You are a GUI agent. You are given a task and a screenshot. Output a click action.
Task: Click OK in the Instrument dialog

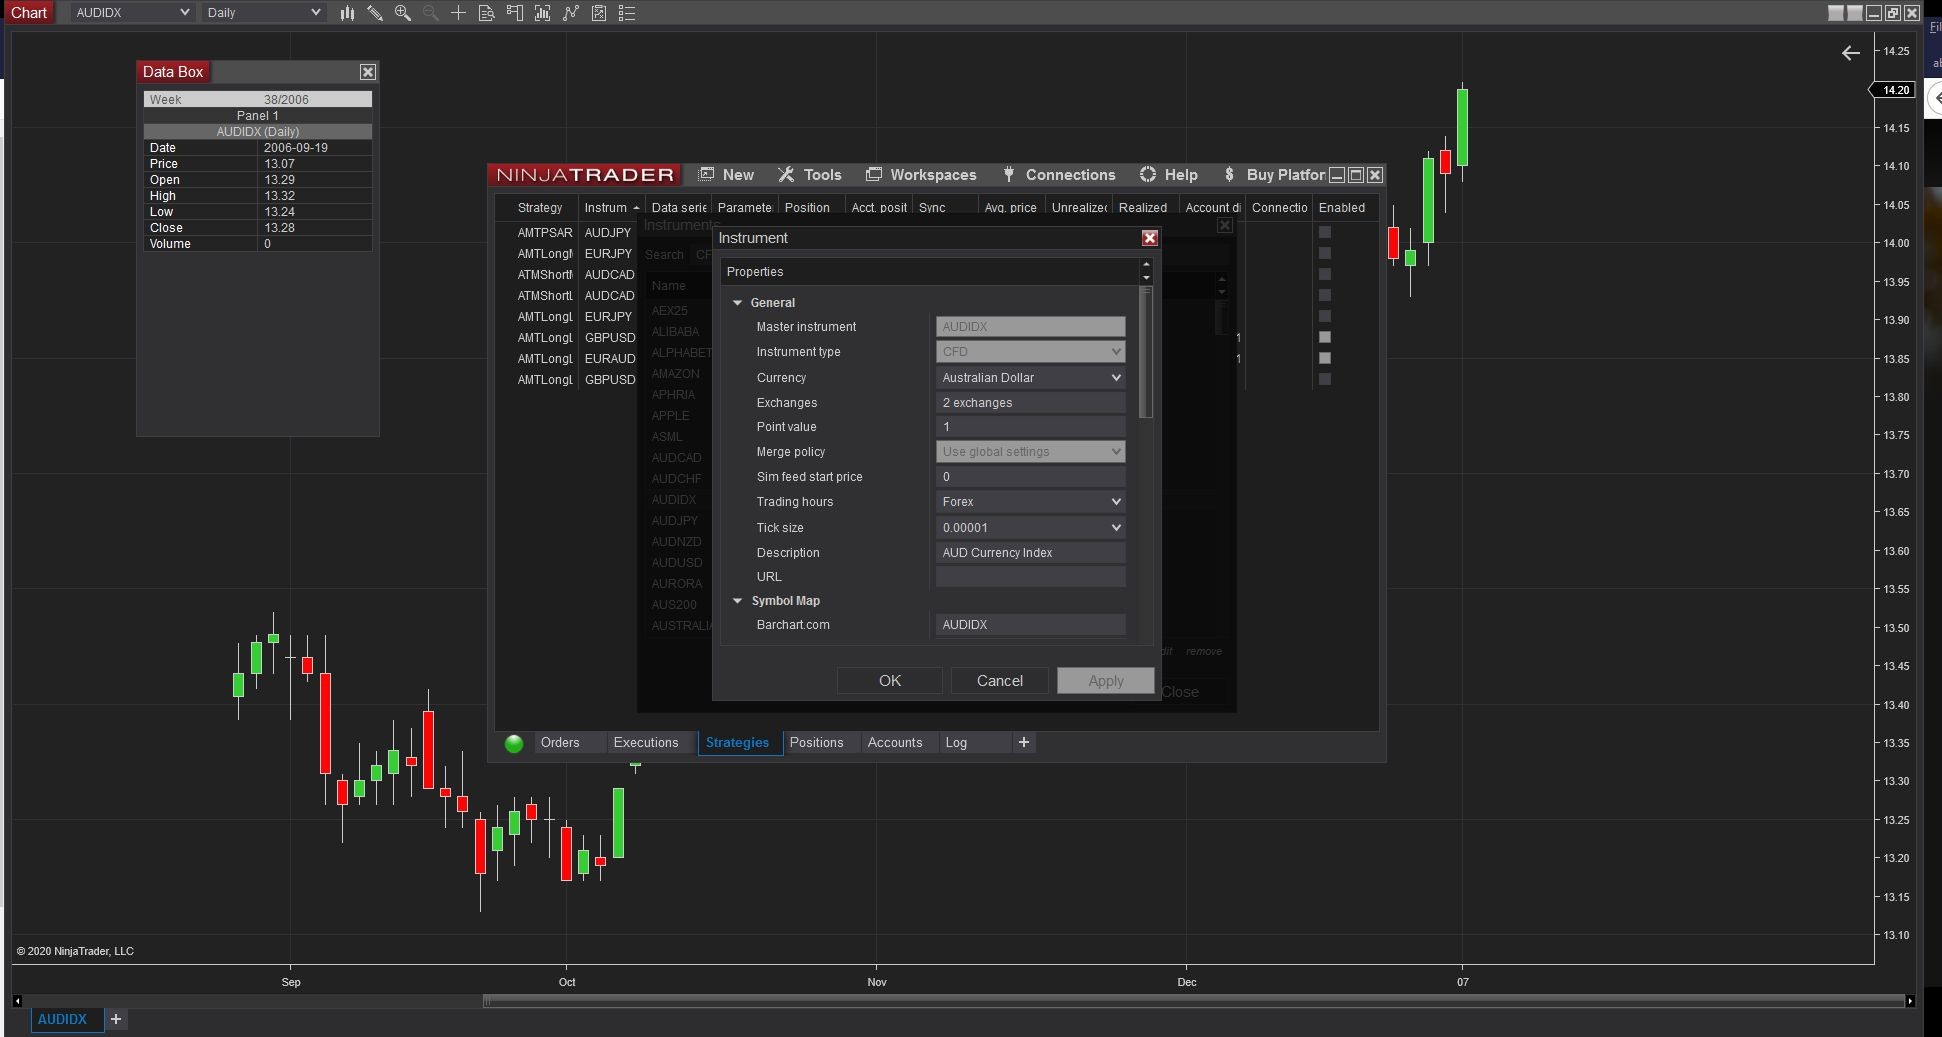pyautogui.click(x=890, y=681)
